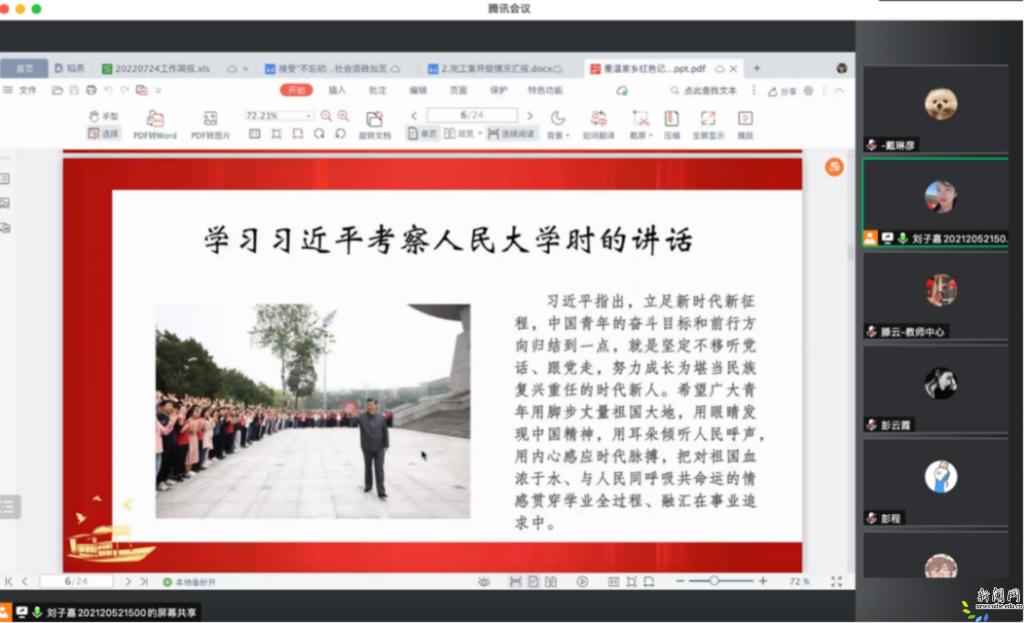The width and height of the screenshot is (1024, 623).
Task: Click the zoom plus button in the status bar
Action: point(762,581)
